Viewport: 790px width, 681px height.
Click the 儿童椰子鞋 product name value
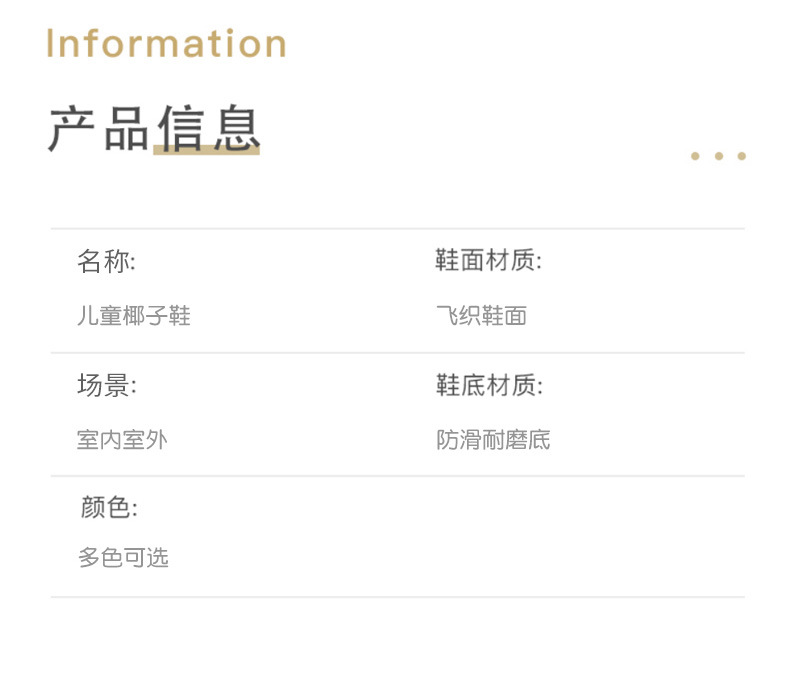click(x=133, y=317)
